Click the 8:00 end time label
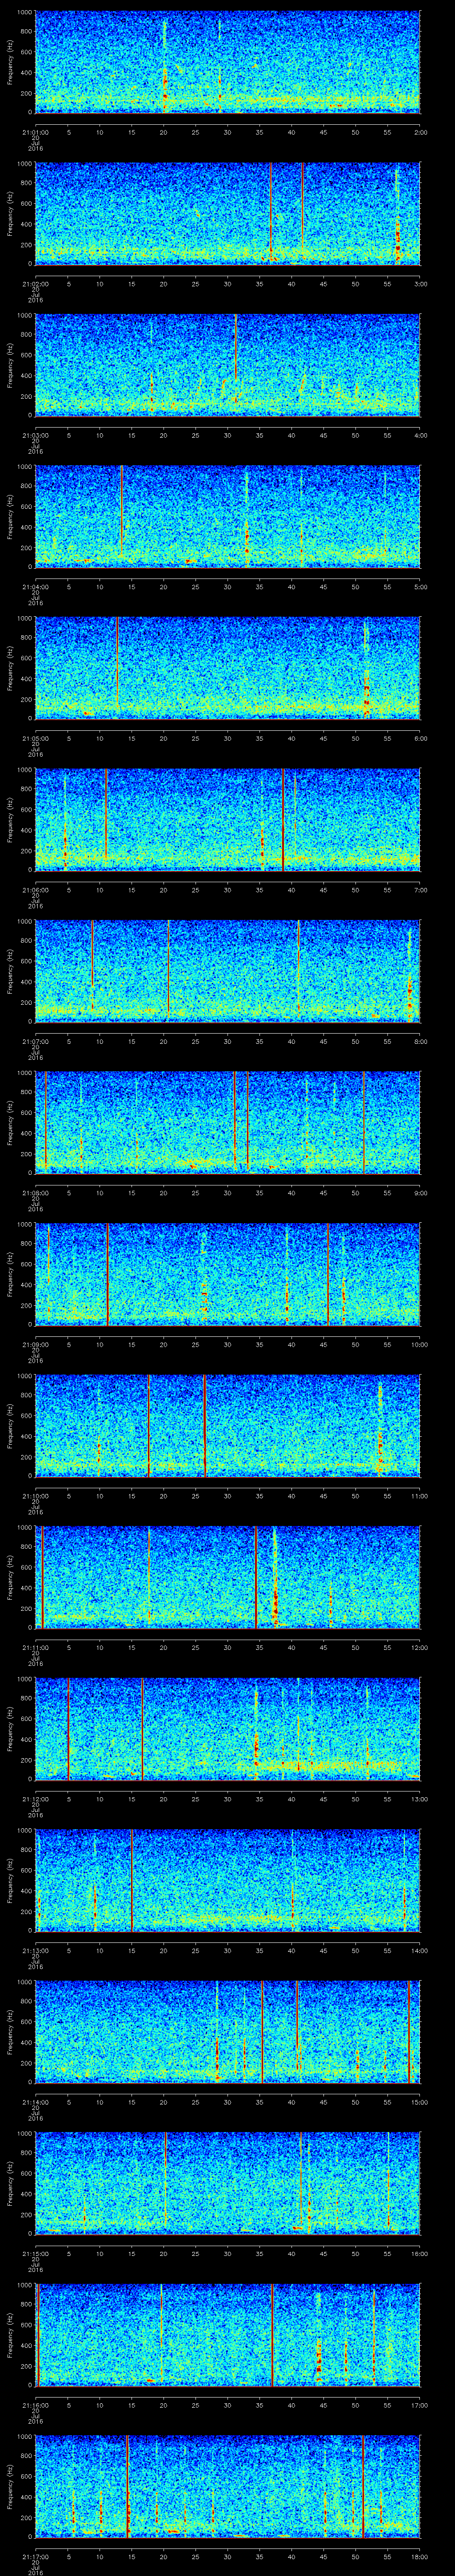The image size is (455, 2576). point(420,1041)
